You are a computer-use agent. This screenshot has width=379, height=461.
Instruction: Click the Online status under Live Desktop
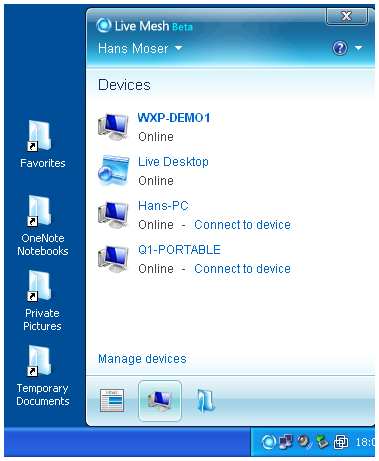tap(156, 181)
